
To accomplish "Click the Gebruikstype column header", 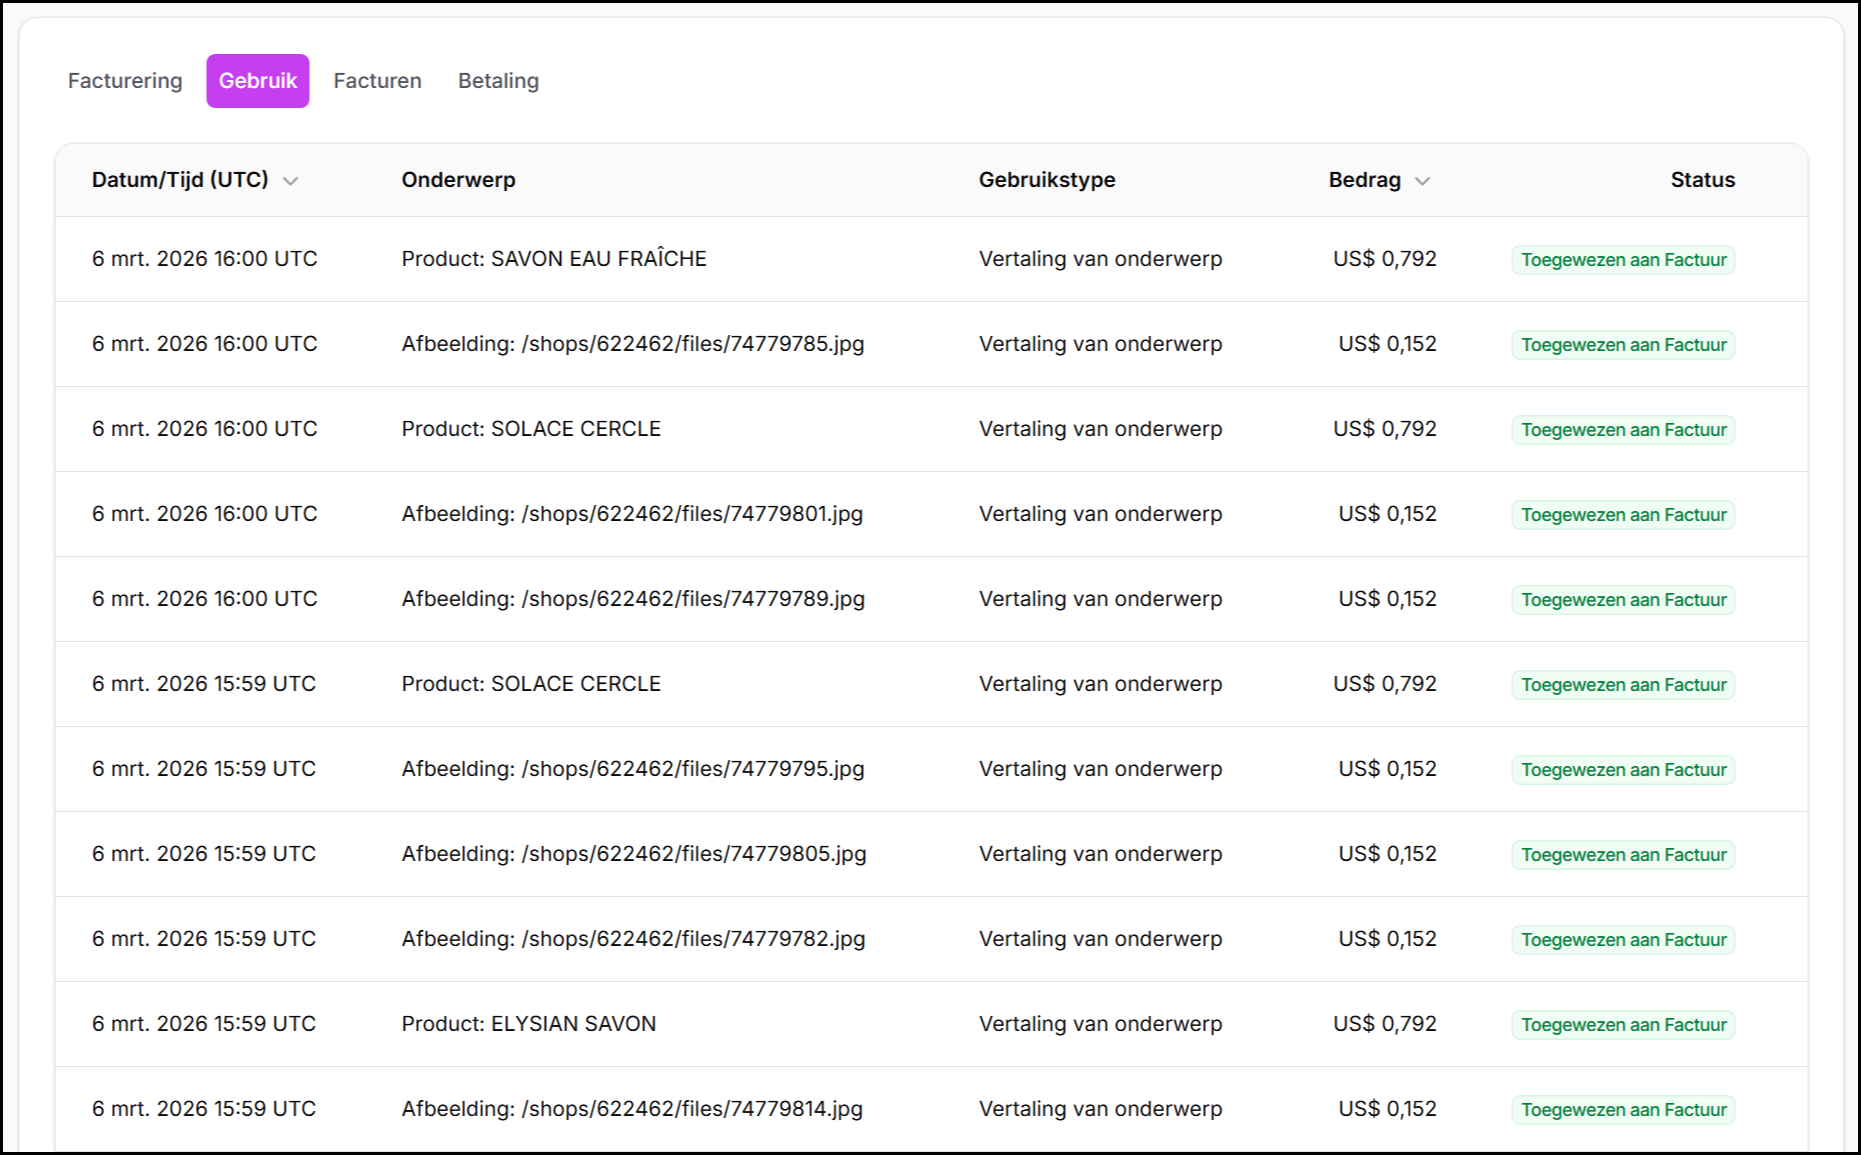I will (1046, 180).
